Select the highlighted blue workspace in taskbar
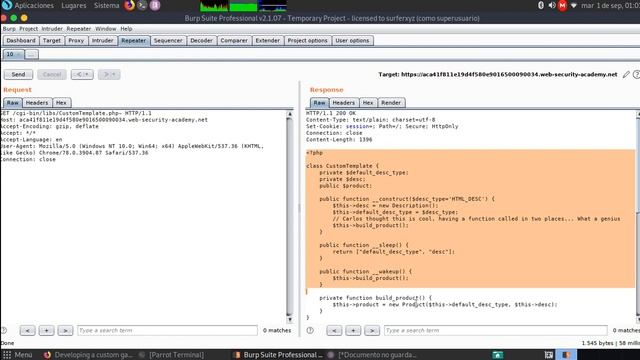This screenshot has height=360, width=640. (567, 355)
